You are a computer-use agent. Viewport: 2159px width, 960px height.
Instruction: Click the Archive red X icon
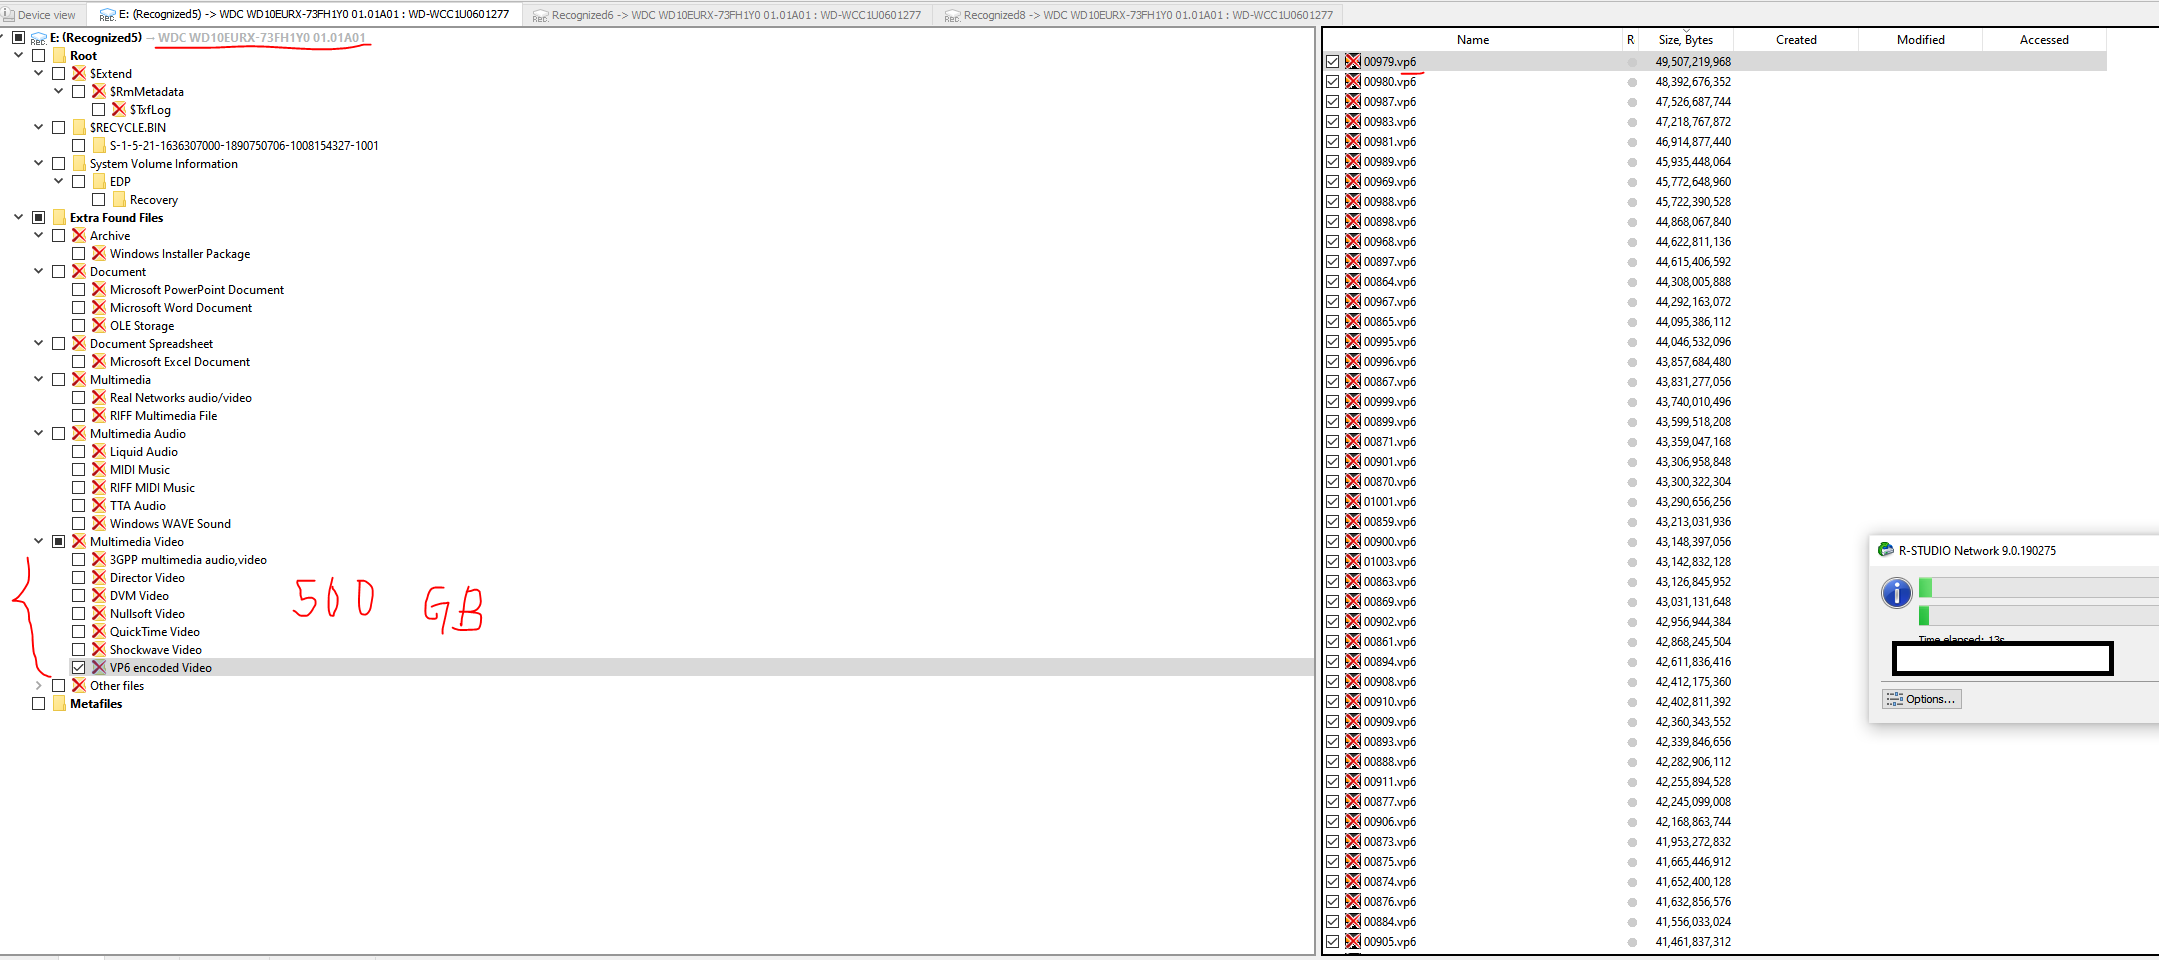[x=79, y=236]
